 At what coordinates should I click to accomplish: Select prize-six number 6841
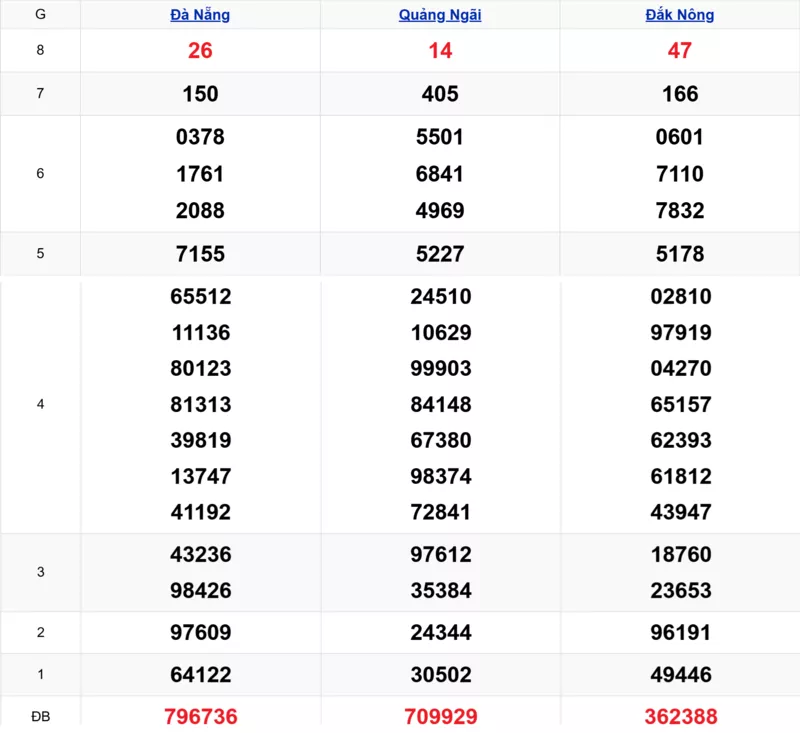(x=440, y=174)
